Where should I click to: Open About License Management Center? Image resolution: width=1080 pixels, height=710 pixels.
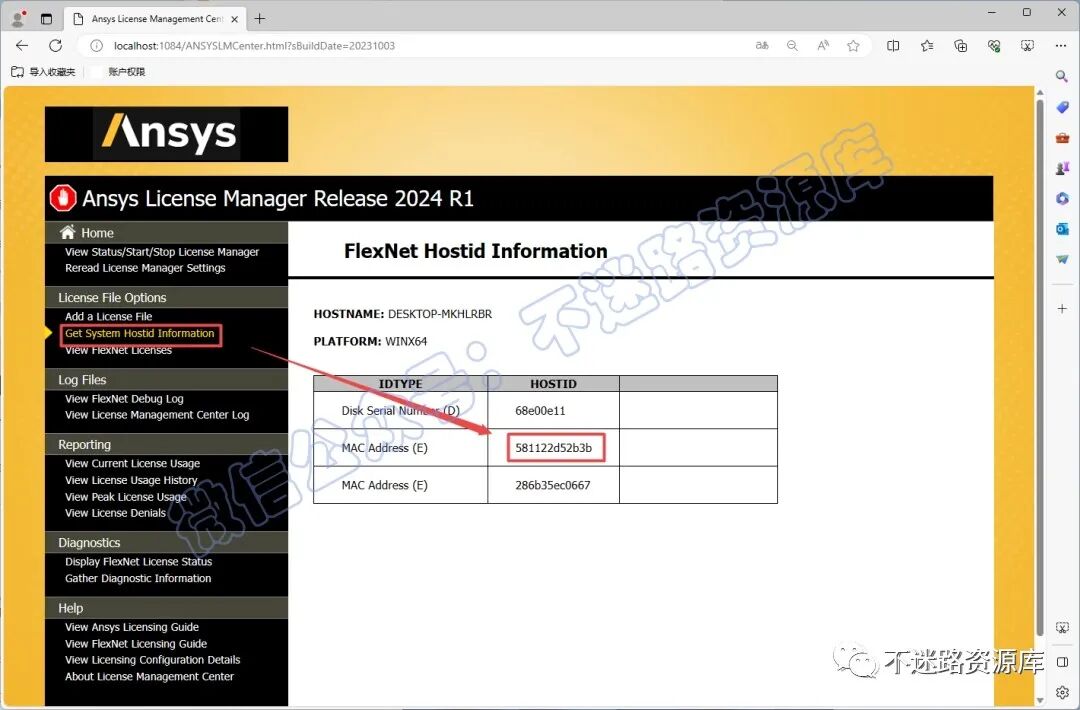[149, 677]
